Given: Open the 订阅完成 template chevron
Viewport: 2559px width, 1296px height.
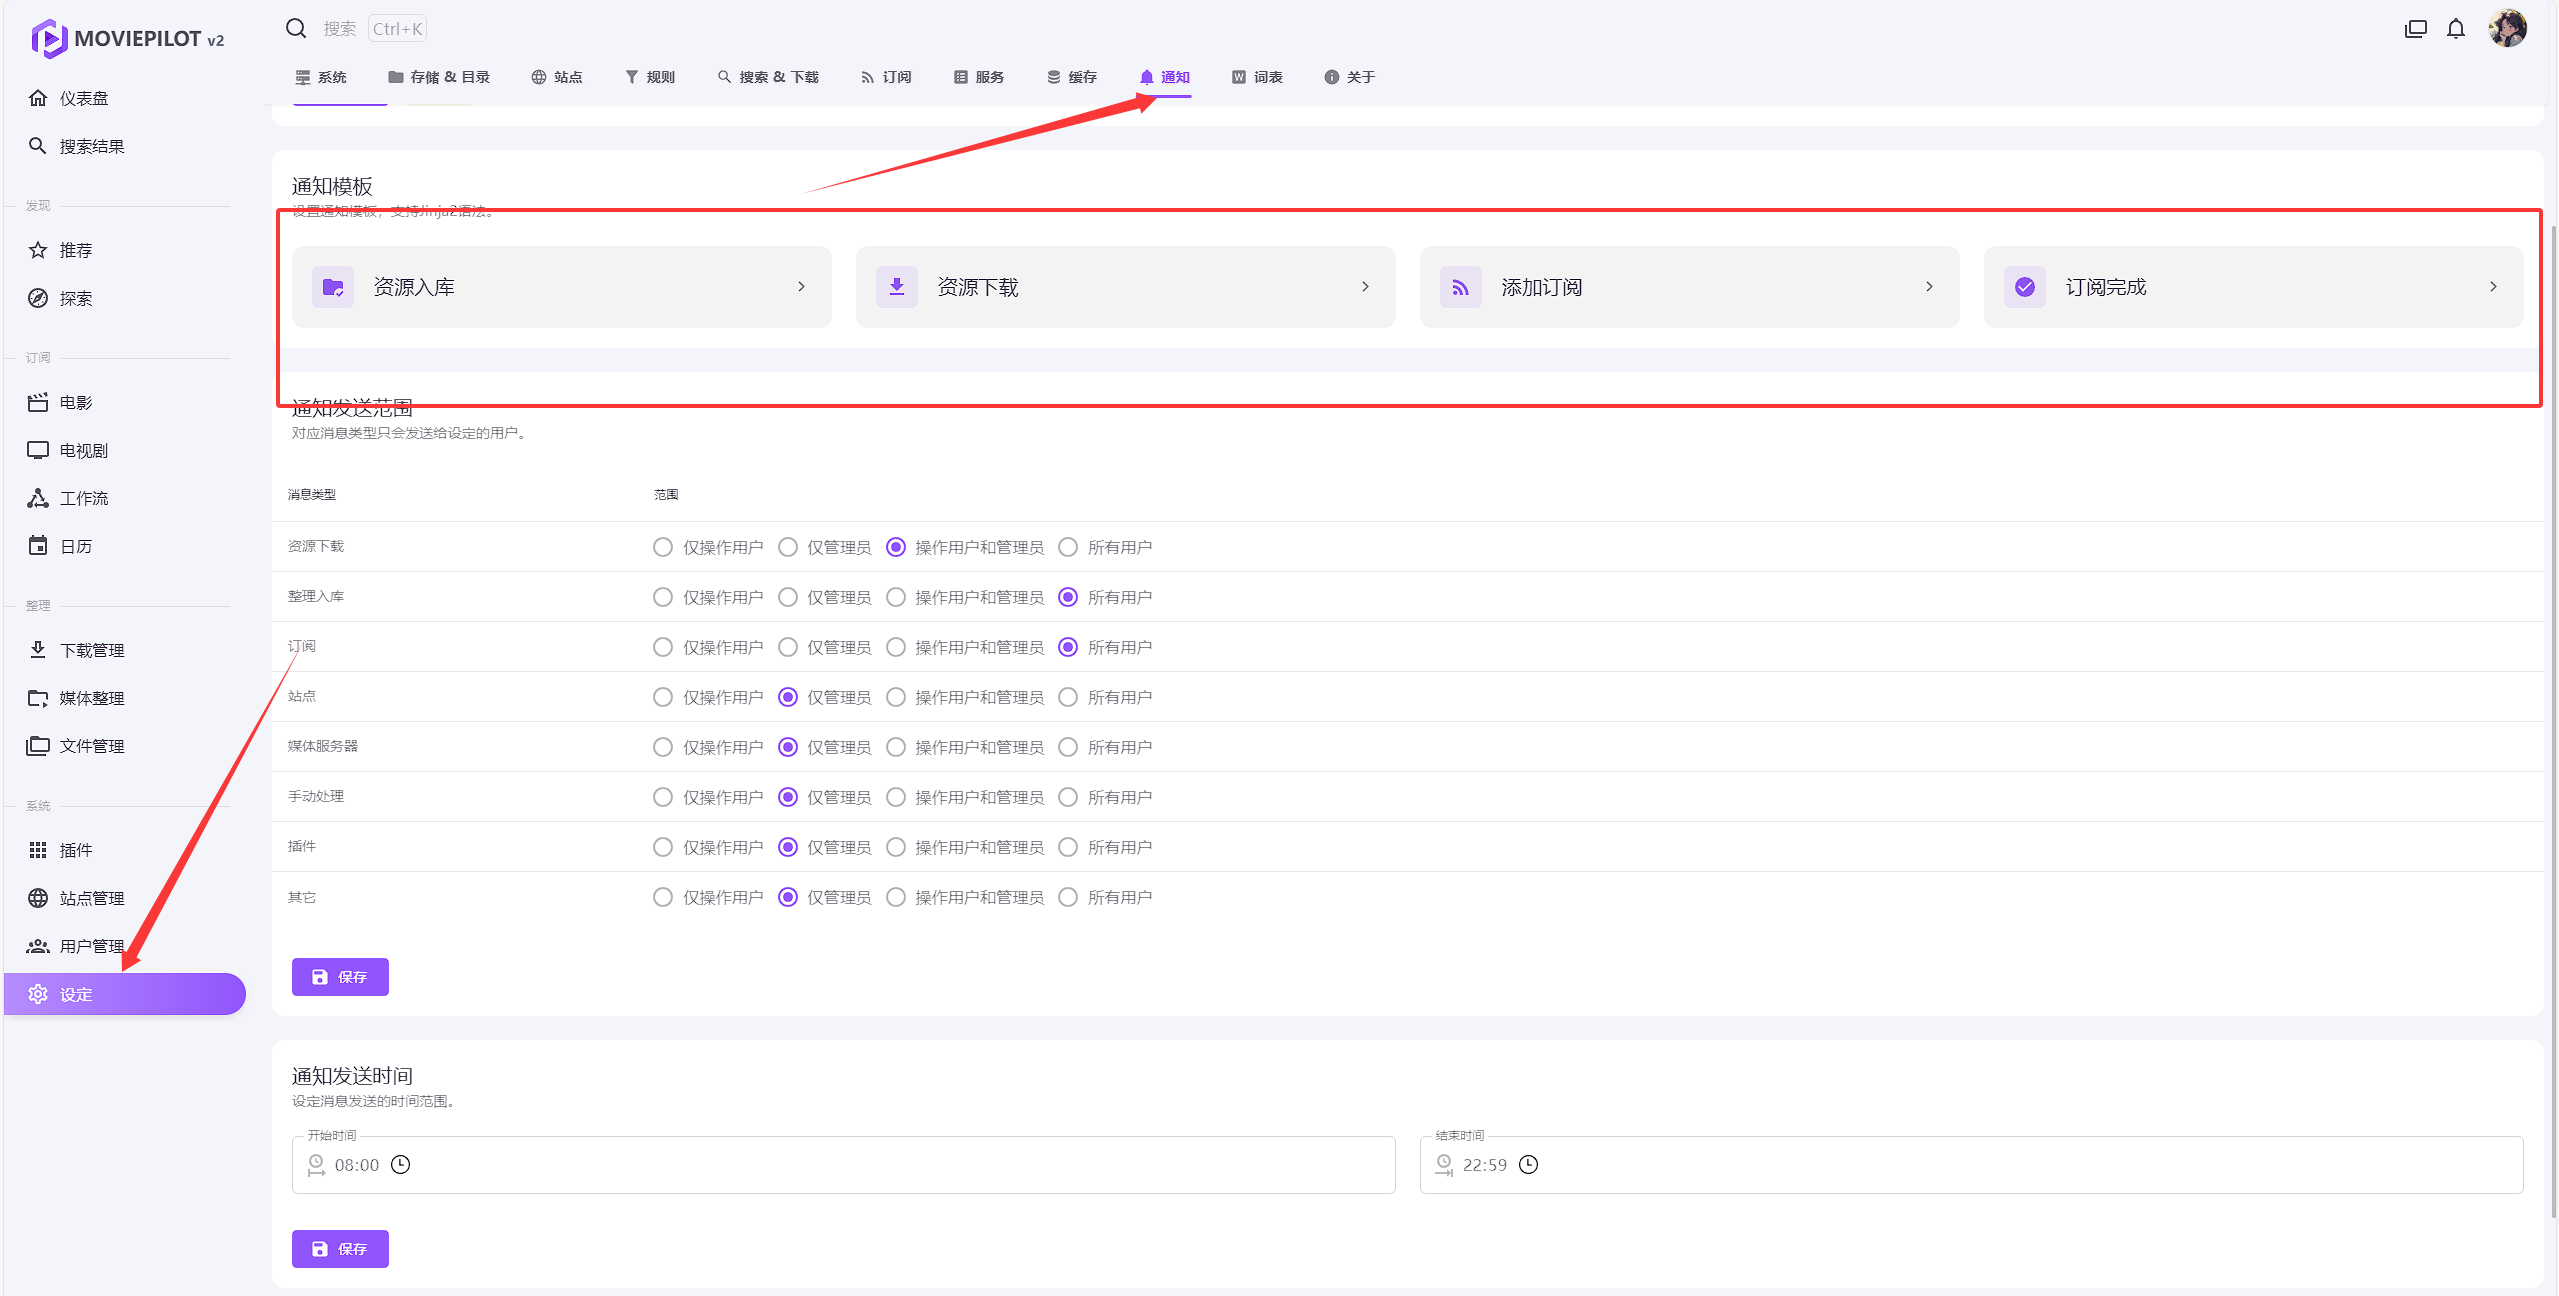Looking at the screenshot, I should pos(2493,287).
